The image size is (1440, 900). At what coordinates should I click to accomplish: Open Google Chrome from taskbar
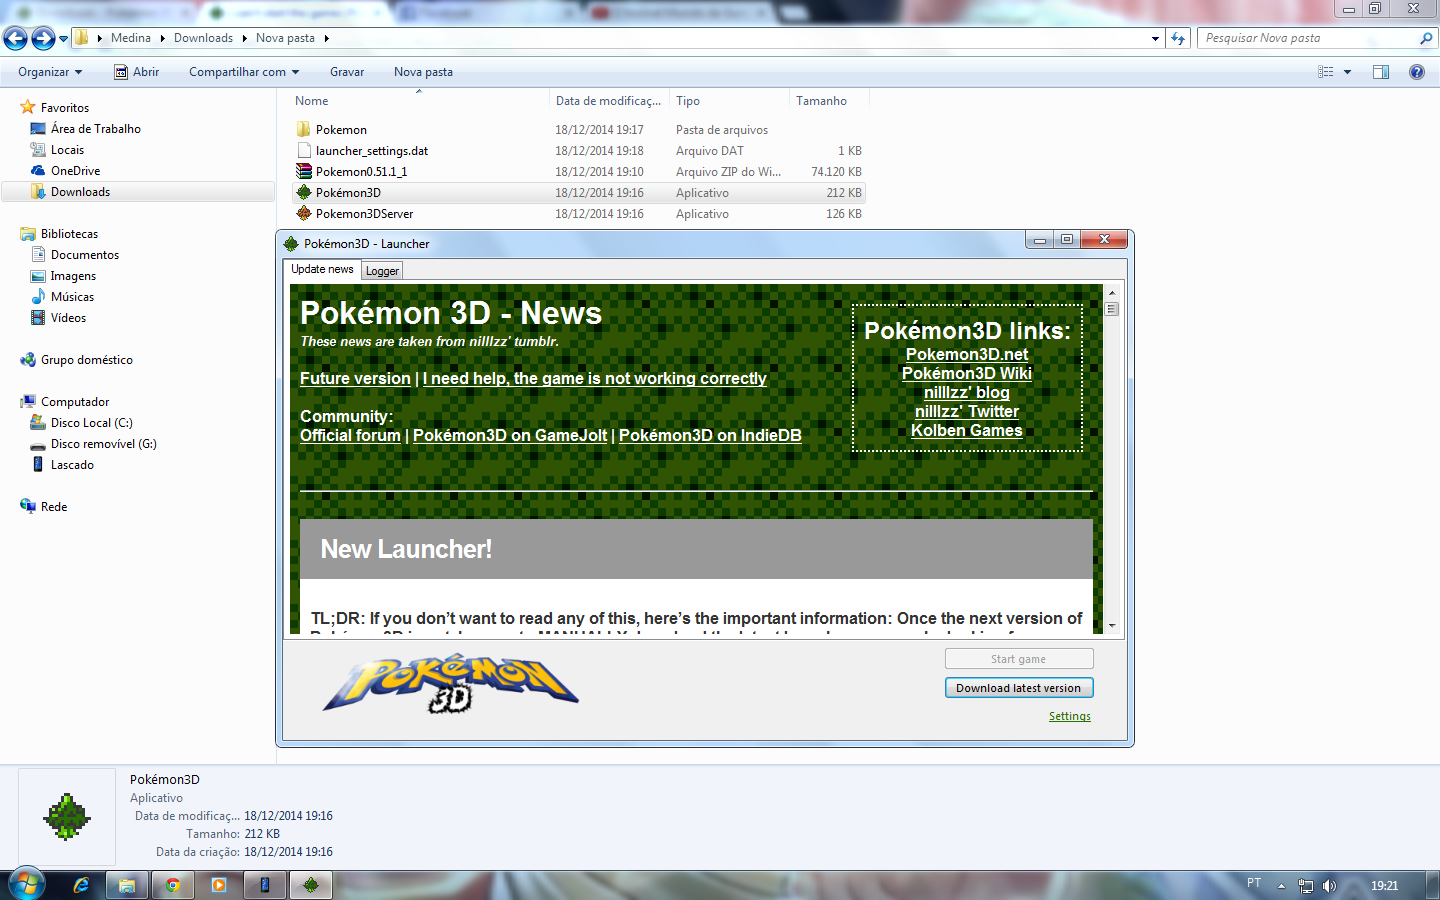[x=173, y=885]
